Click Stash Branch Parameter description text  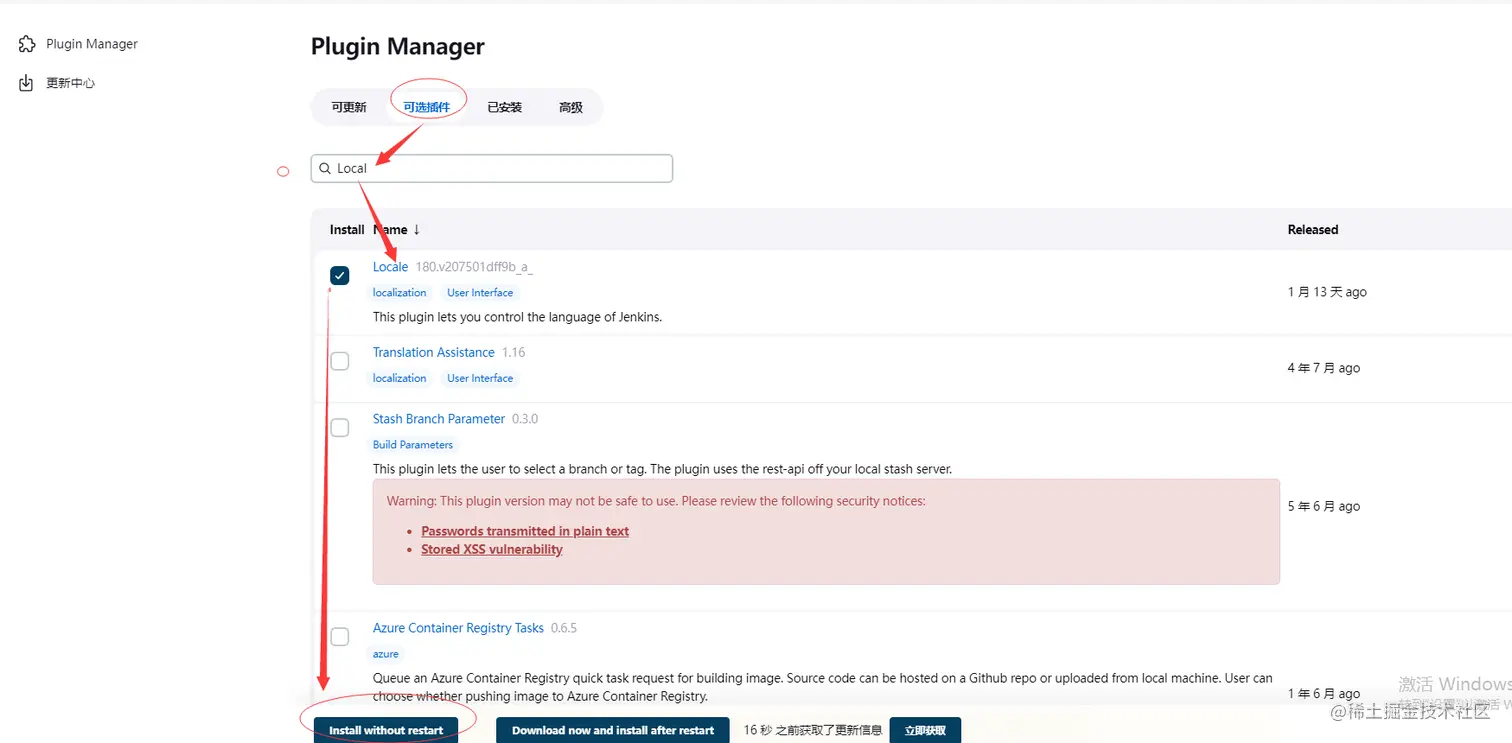pos(662,469)
